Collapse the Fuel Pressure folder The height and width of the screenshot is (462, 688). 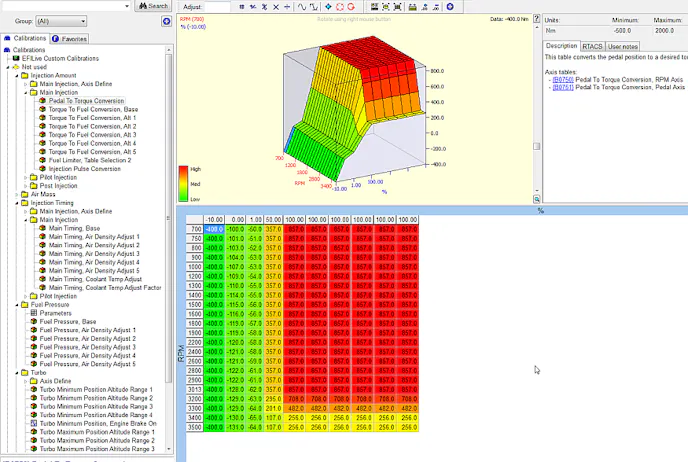click(17, 304)
